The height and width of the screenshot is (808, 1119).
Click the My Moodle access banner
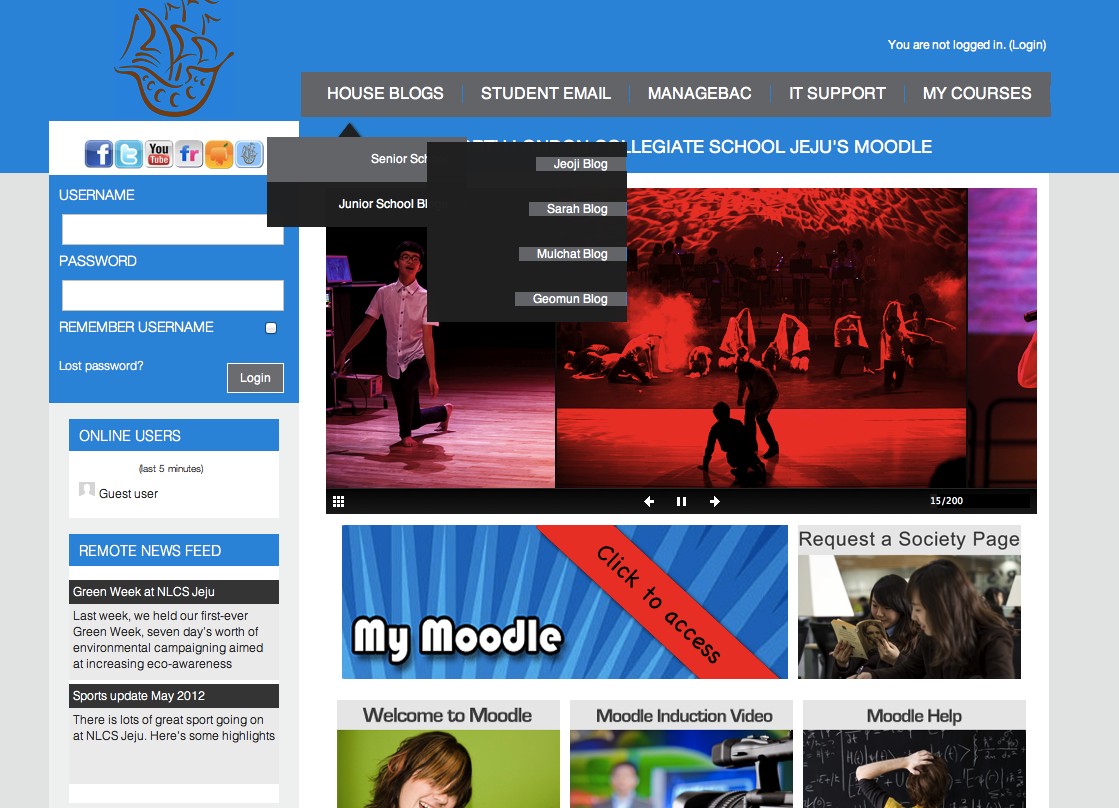point(564,602)
